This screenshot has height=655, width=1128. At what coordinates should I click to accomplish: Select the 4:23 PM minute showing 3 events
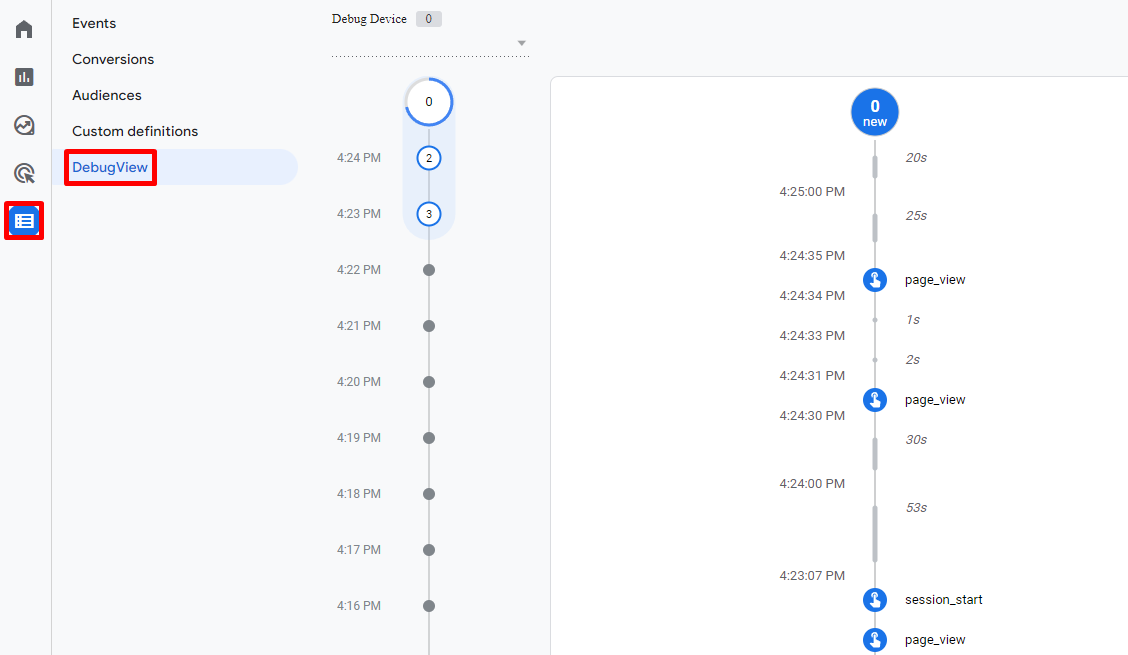[x=429, y=213]
